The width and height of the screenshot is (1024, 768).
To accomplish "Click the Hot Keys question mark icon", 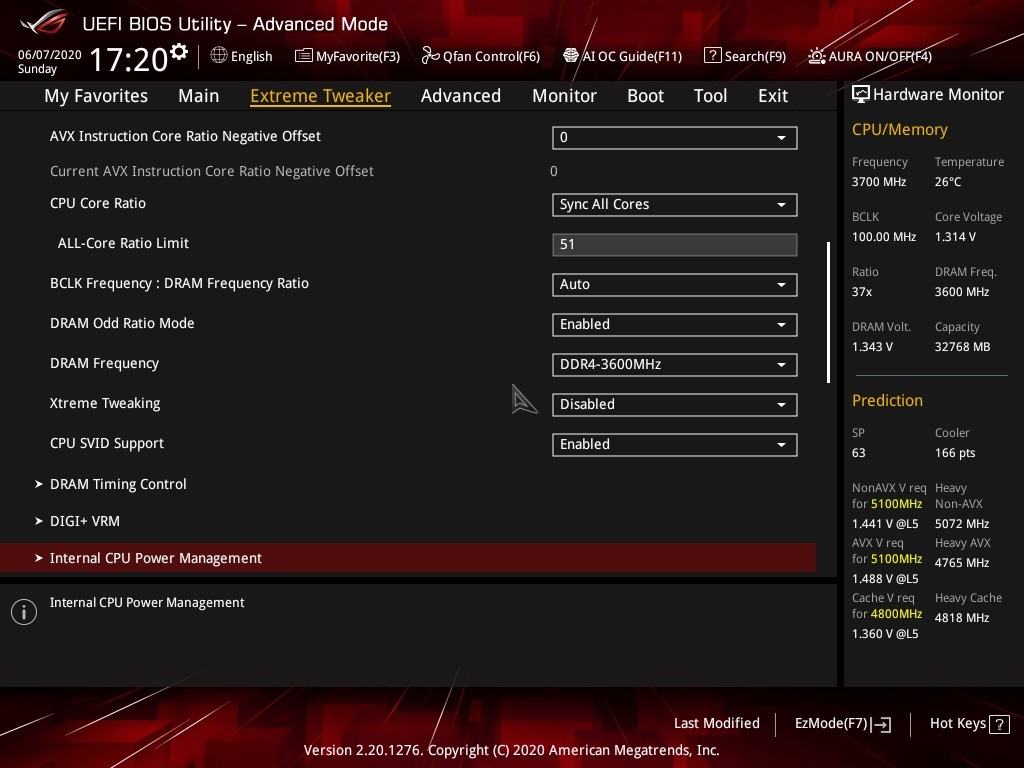I will coord(999,724).
